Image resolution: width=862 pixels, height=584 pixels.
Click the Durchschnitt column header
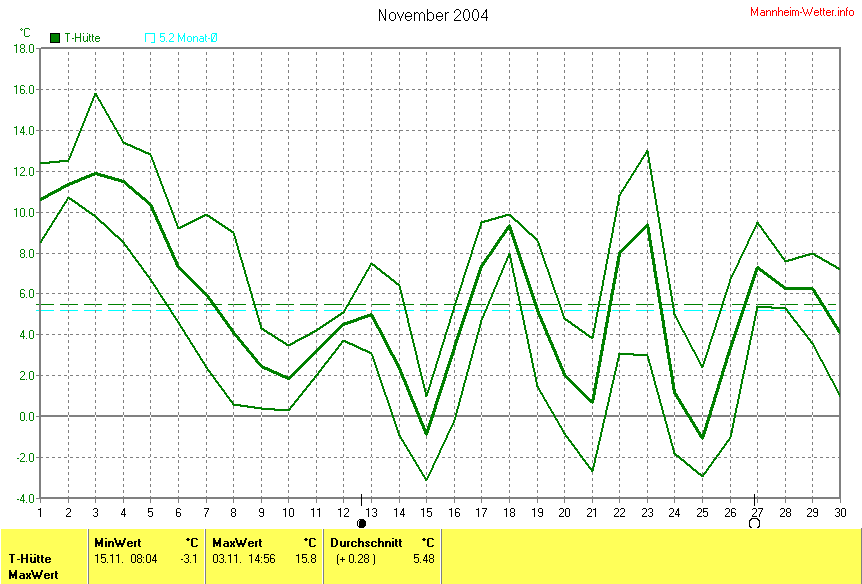[366, 542]
